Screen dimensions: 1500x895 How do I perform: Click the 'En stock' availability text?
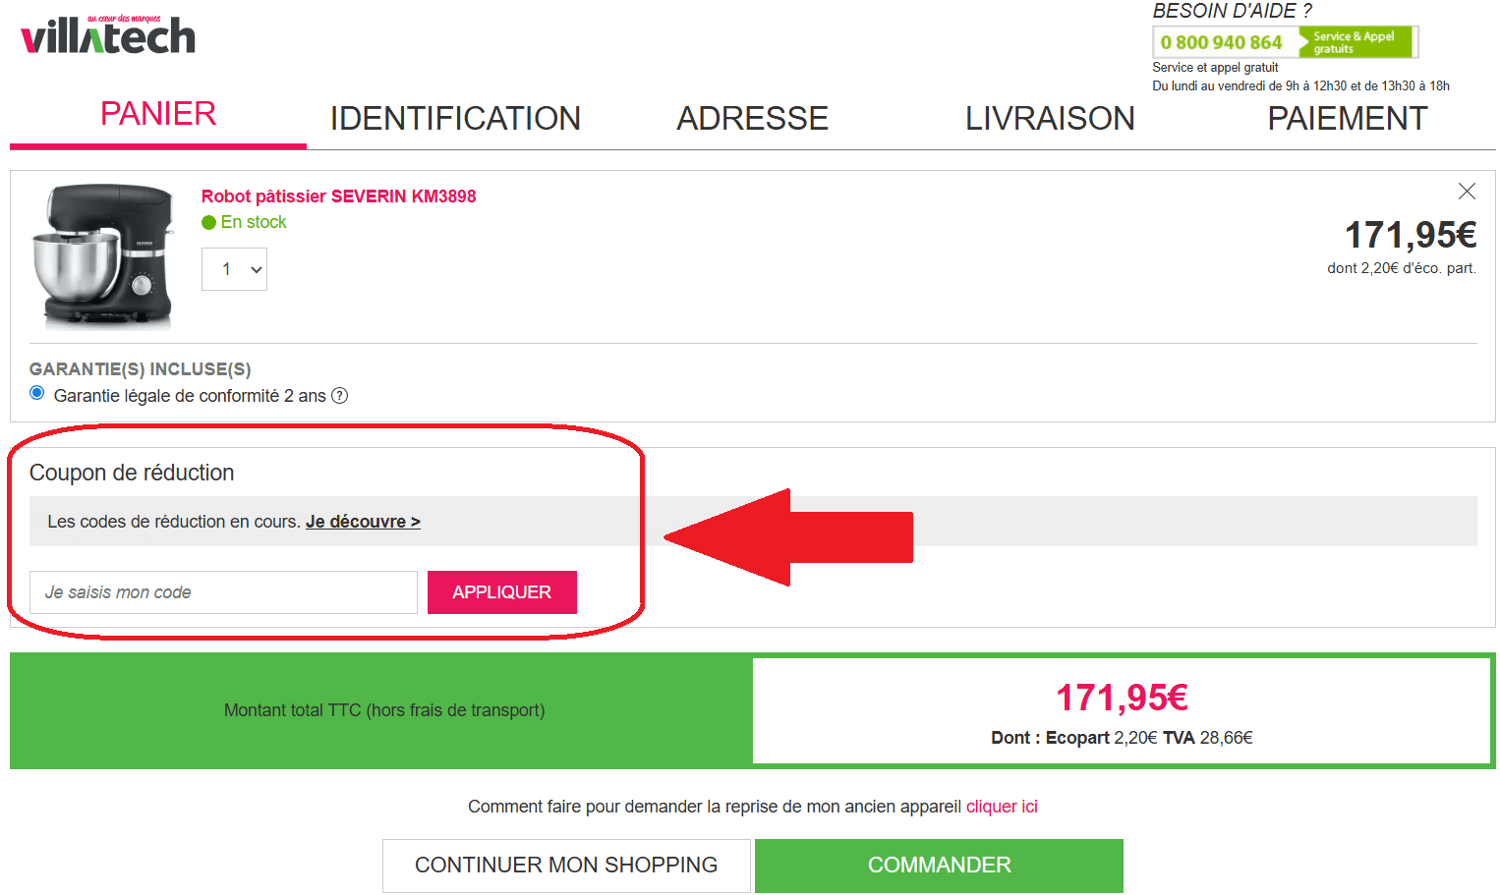pos(253,222)
